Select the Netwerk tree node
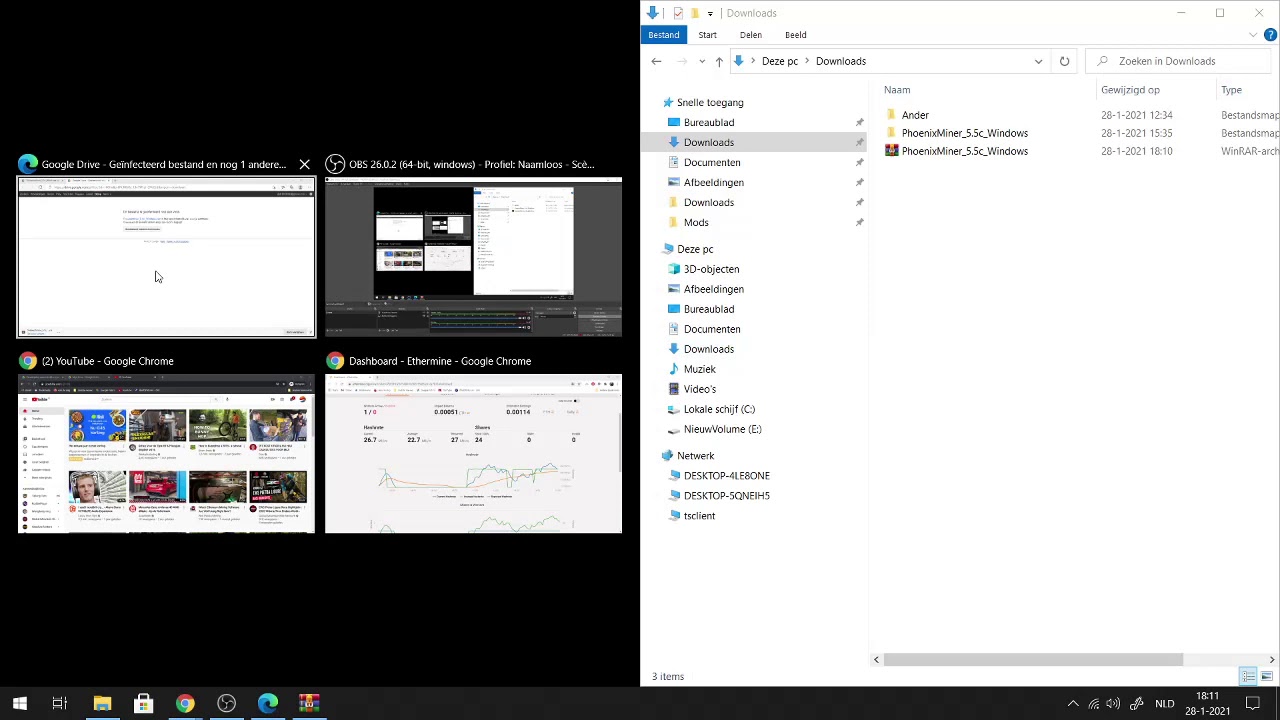1280x720 pixels. tap(695, 455)
